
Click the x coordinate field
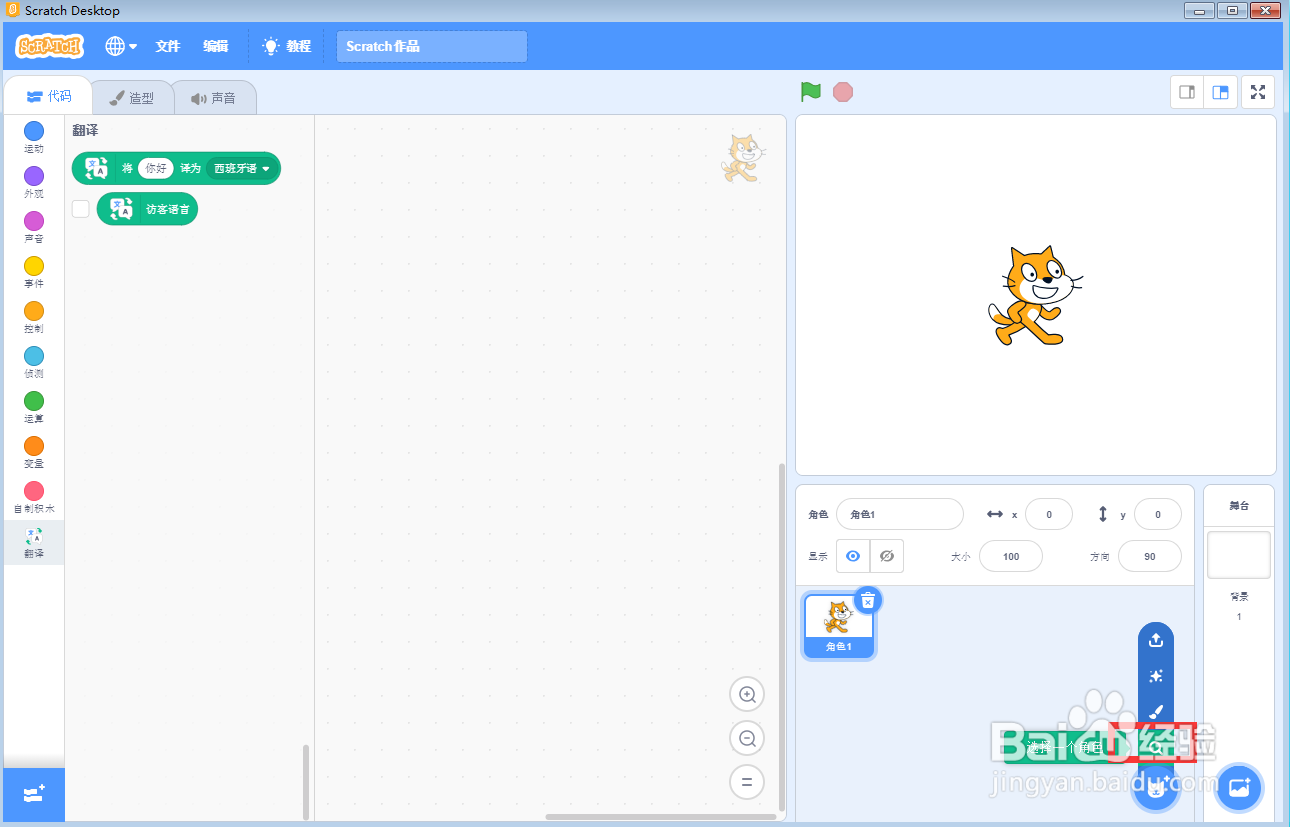coord(1049,514)
